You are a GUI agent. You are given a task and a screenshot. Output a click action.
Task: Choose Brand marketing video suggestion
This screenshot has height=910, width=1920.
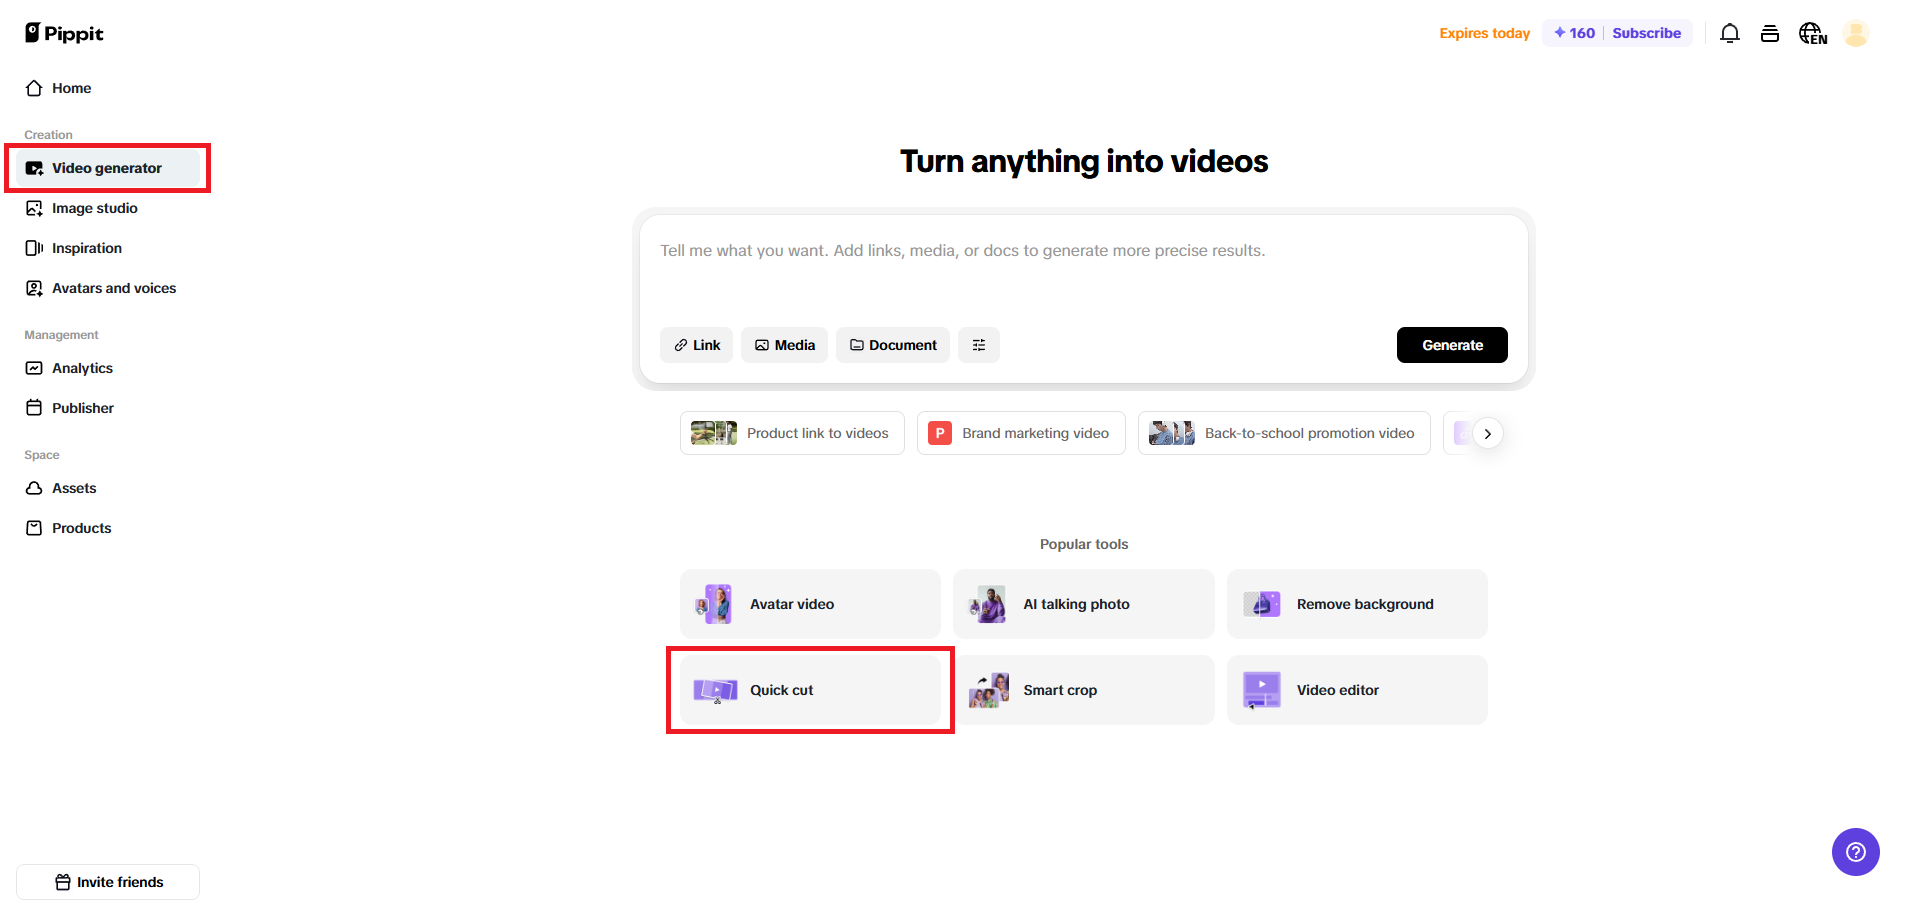click(x=1021, y=433)
